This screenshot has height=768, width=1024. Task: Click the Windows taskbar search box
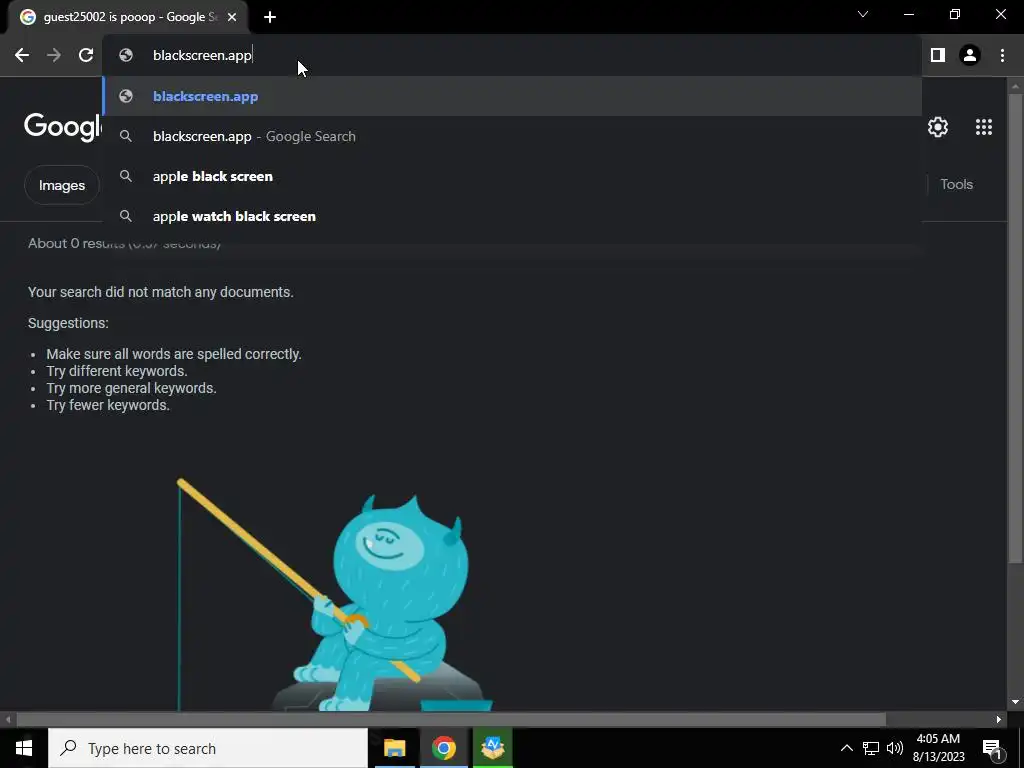(x=208, y=748)
